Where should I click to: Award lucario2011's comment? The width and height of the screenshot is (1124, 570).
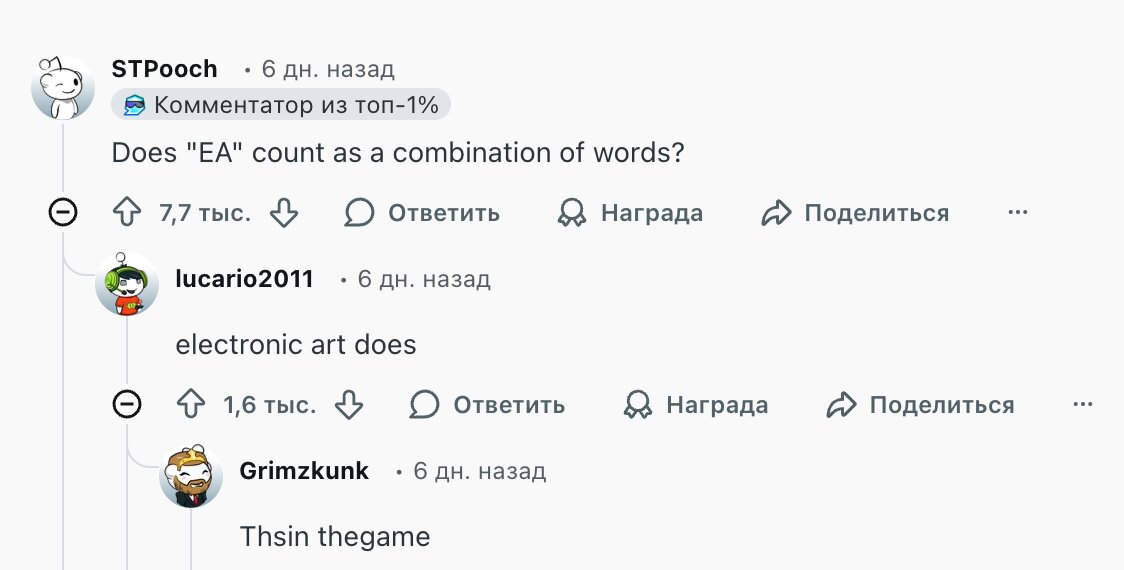click(695, 405)
